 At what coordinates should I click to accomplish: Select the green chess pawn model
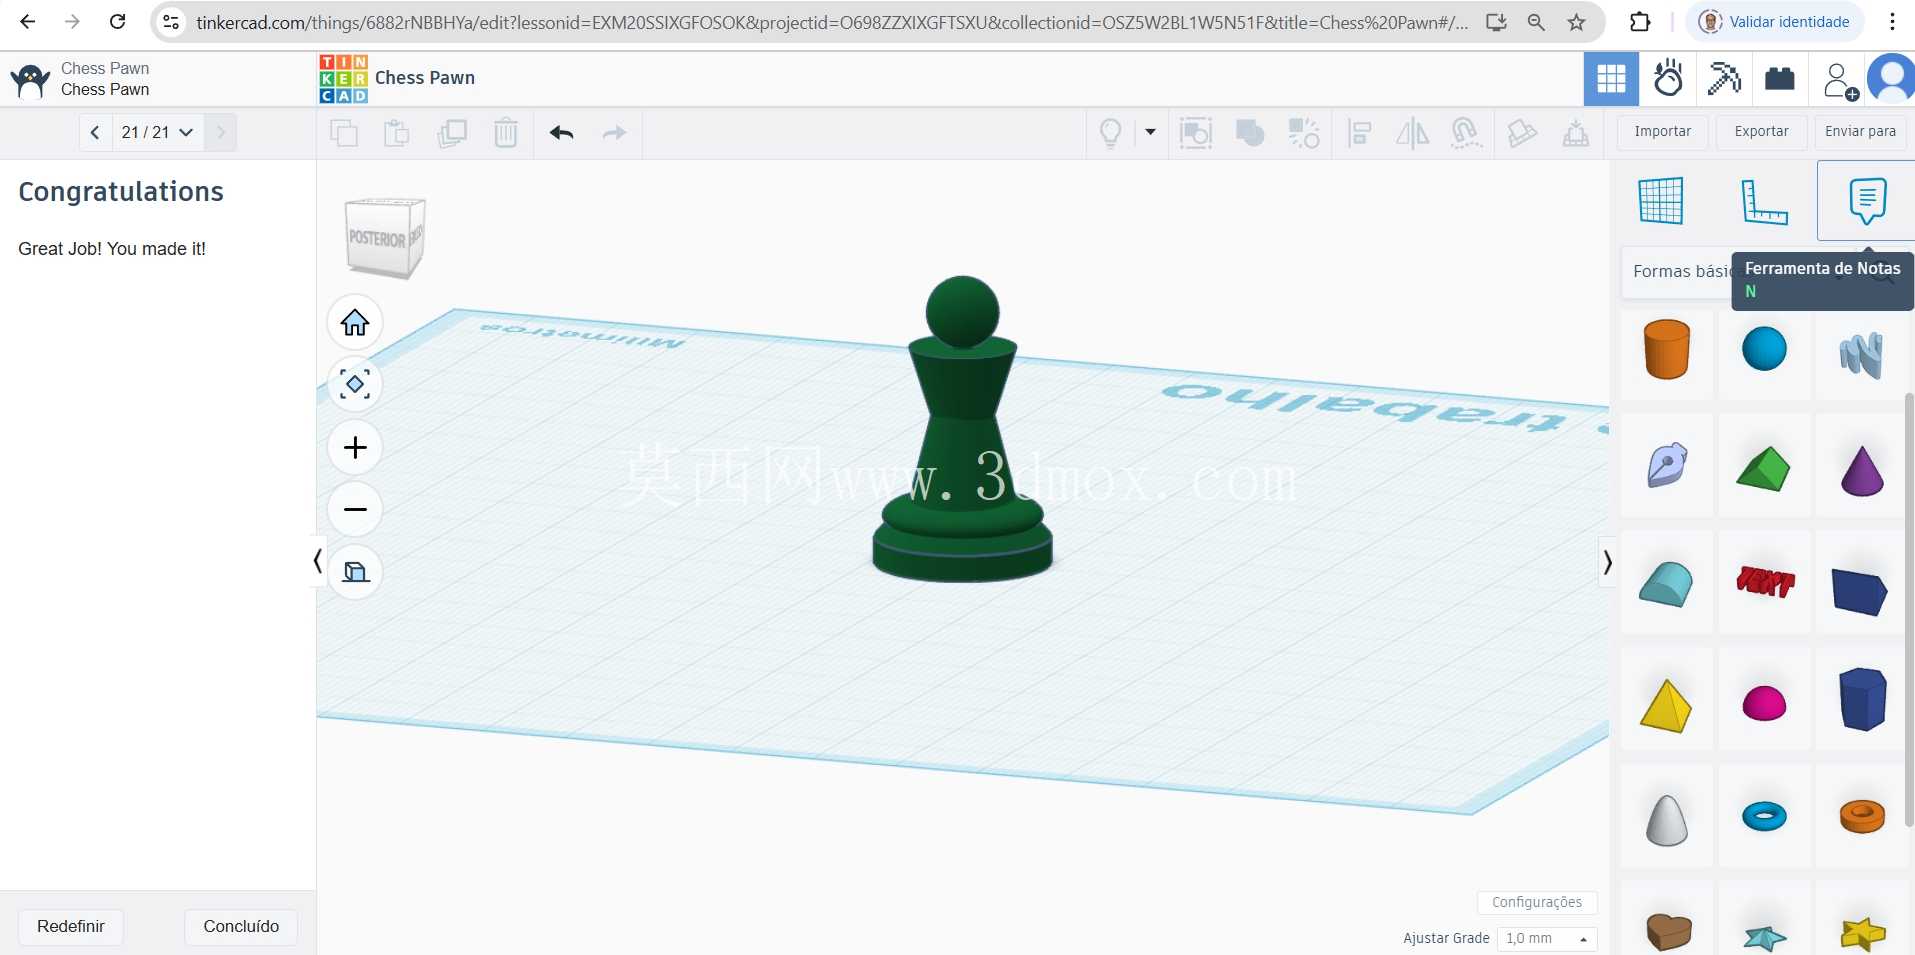(x=962, y=430)
